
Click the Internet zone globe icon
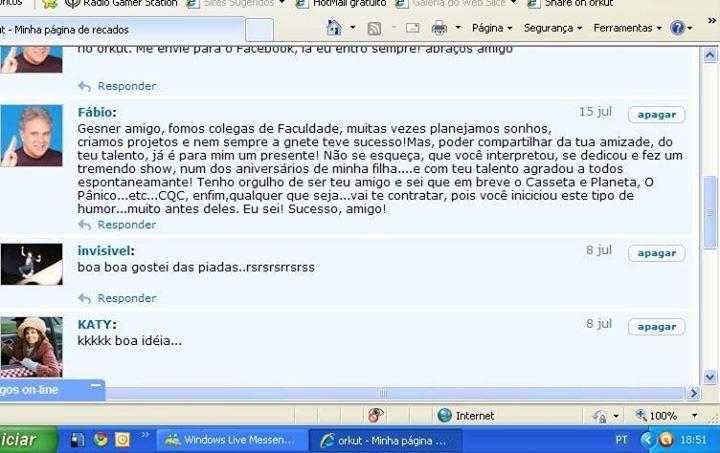tap(444, 415)
